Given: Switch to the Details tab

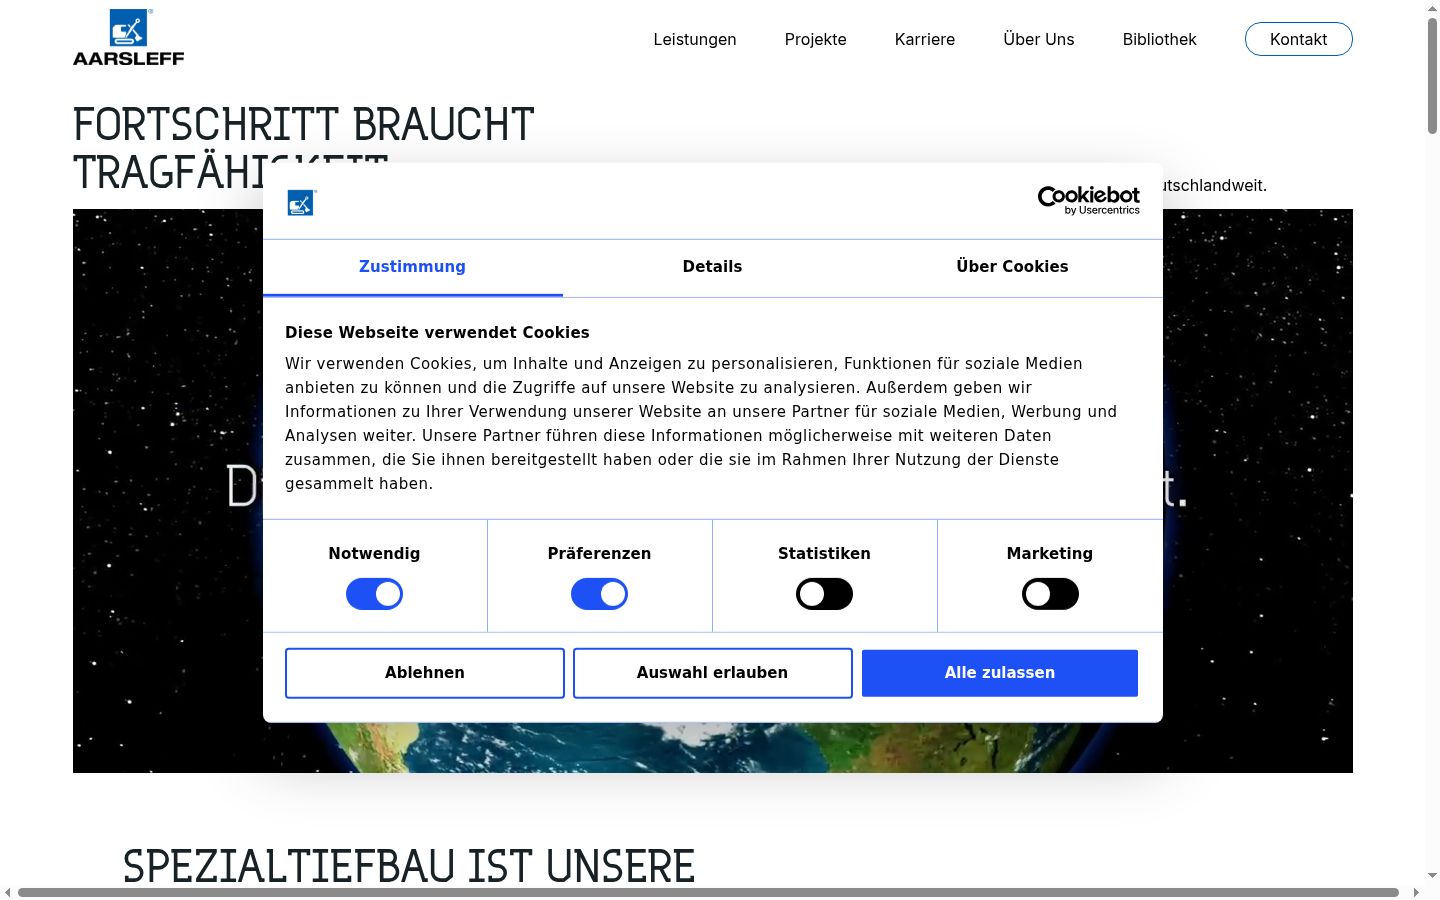Looking at the screenshot, I should (x=712, y=267).
